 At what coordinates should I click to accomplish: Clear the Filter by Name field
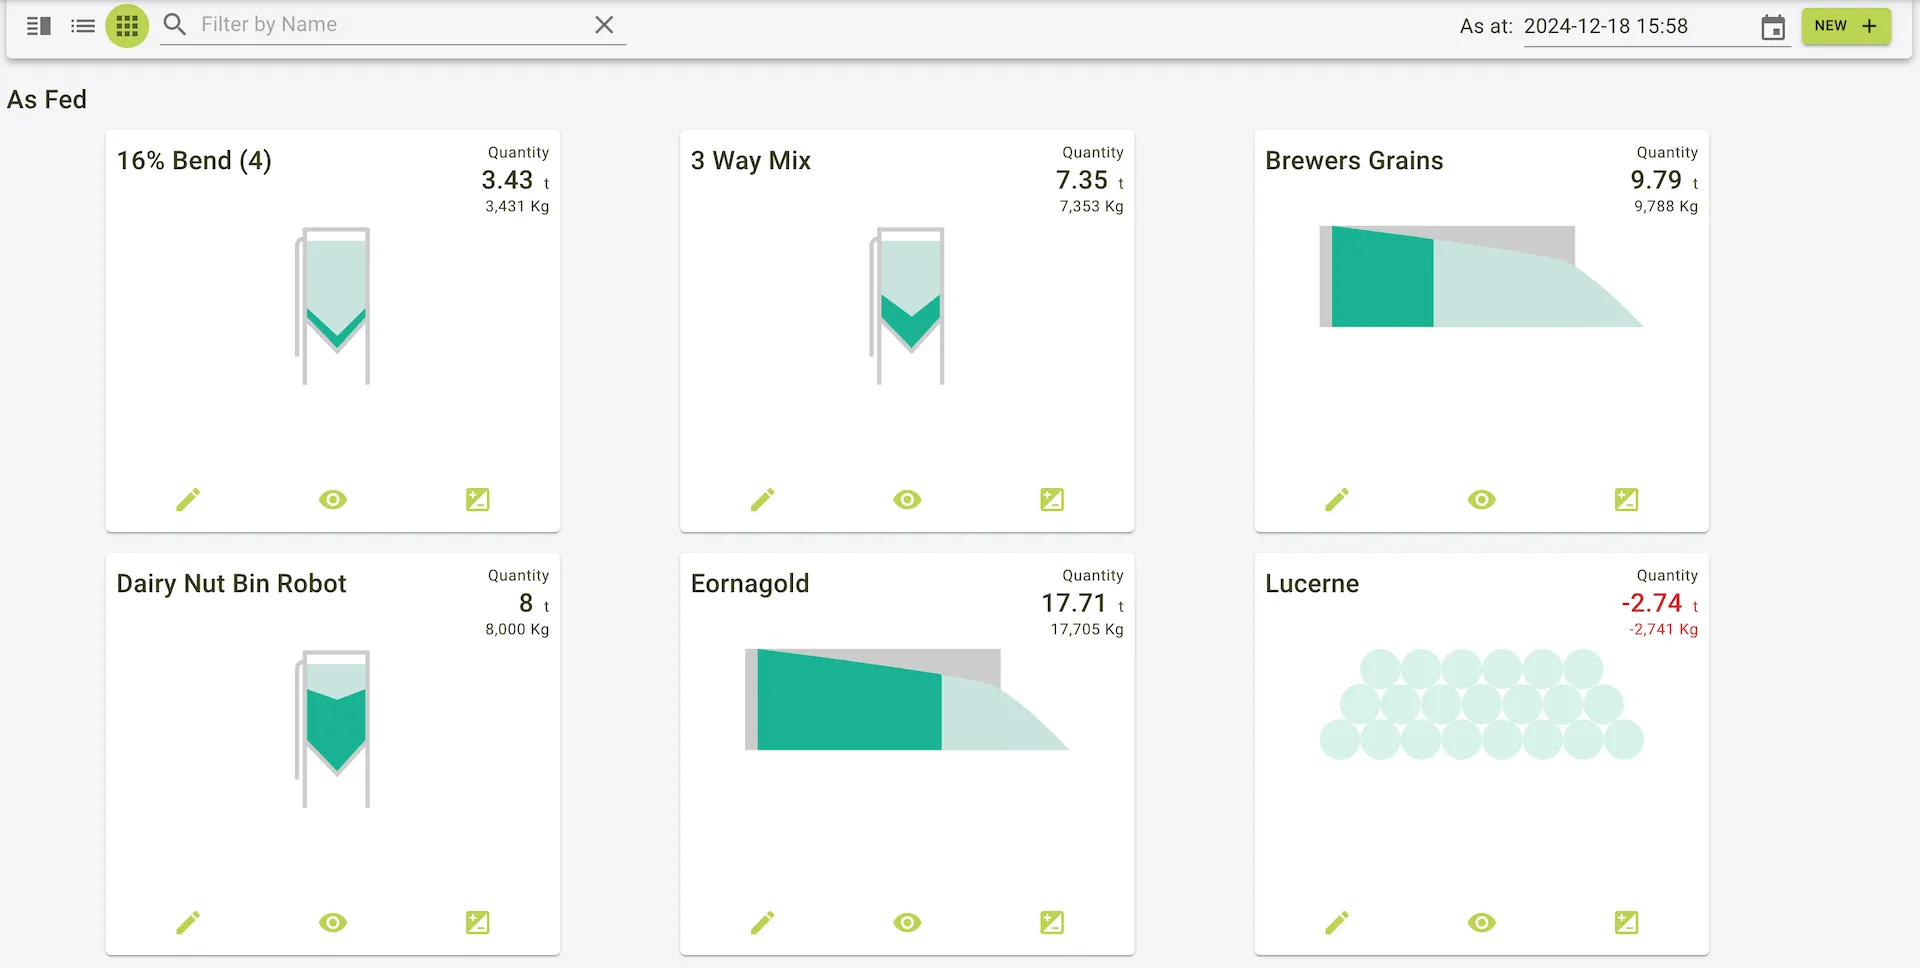point(604,25)
